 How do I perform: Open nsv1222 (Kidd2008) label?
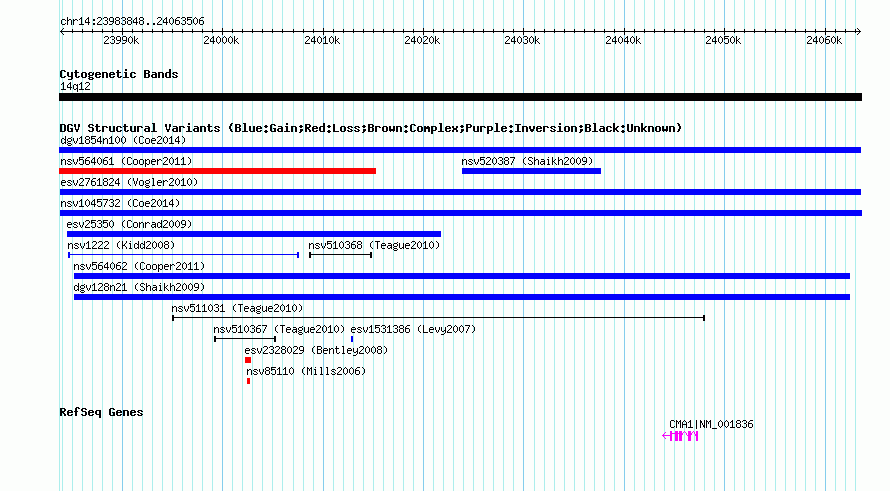(121, 245)
